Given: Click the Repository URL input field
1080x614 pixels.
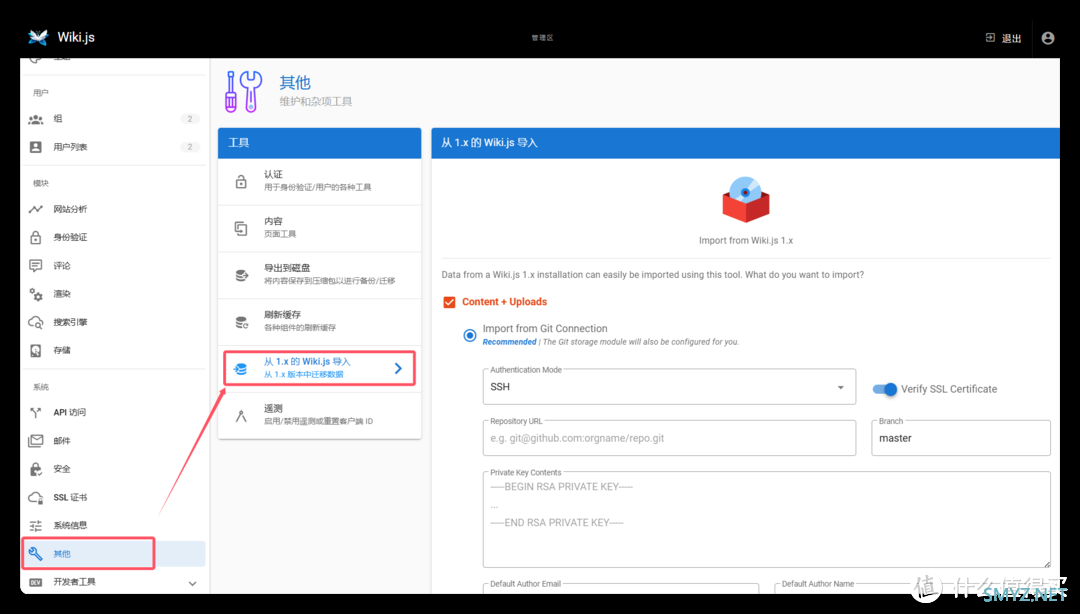Looking at the screenshot, I should pos(669,438).
